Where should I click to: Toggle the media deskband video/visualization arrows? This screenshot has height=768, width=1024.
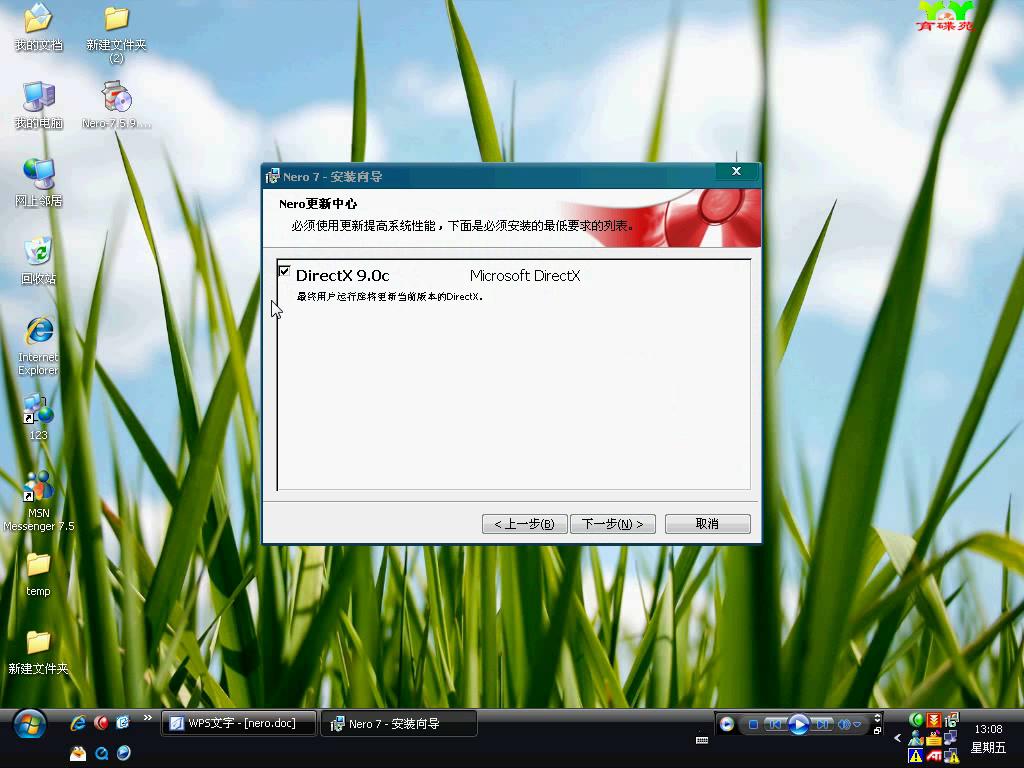pyautogui.click(x=877, y=718)
